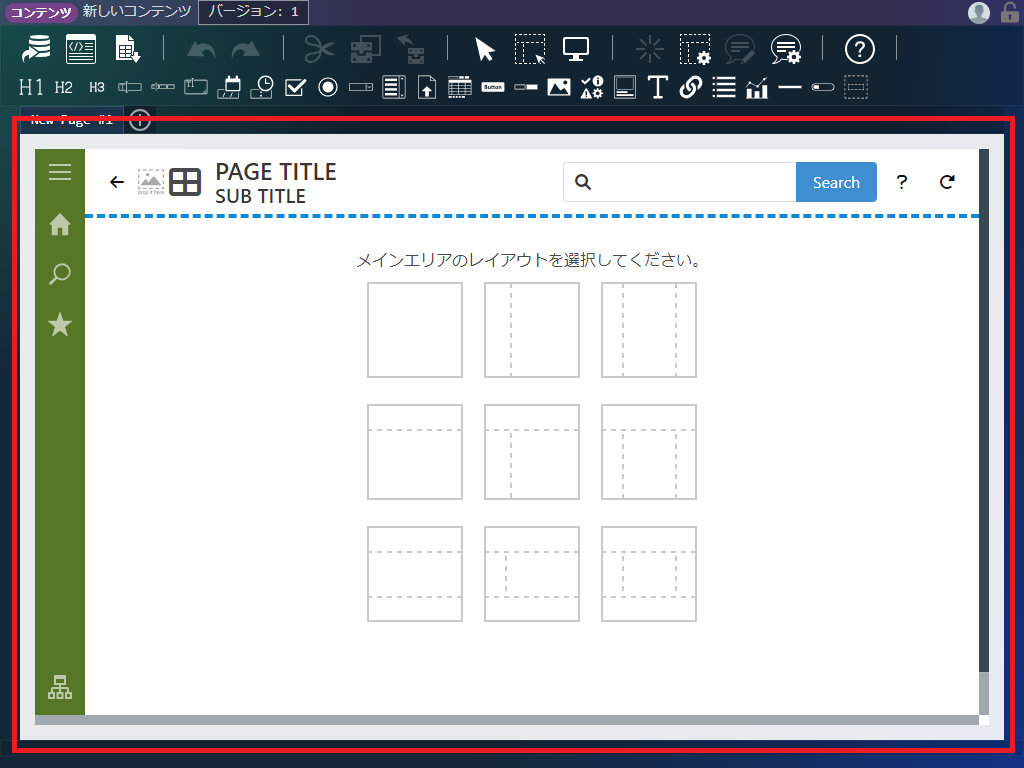The height and width of the screenshot is (768, 1024).
Task: Click the padlock lock icon
Action: click(1010, 12)
